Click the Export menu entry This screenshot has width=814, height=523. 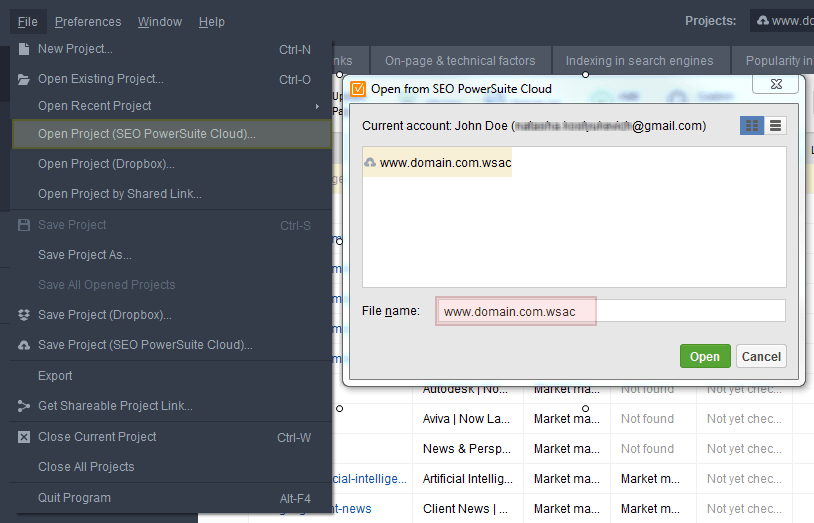tap(171, 376)
